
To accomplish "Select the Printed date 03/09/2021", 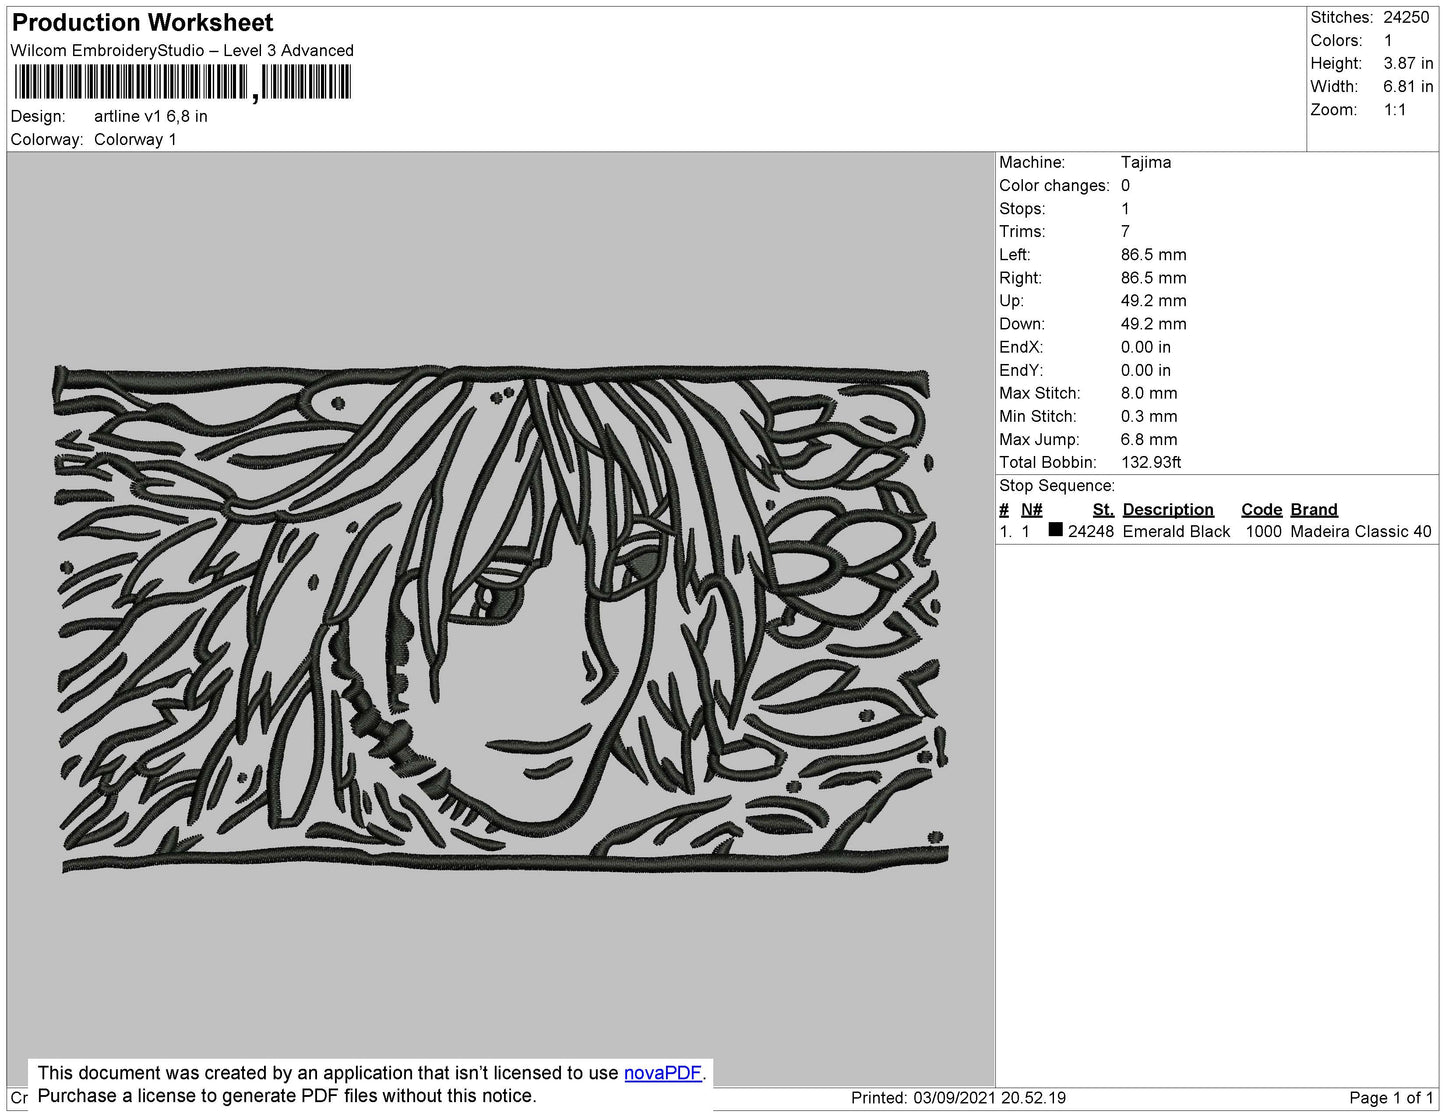I will tap(954, 1098).
